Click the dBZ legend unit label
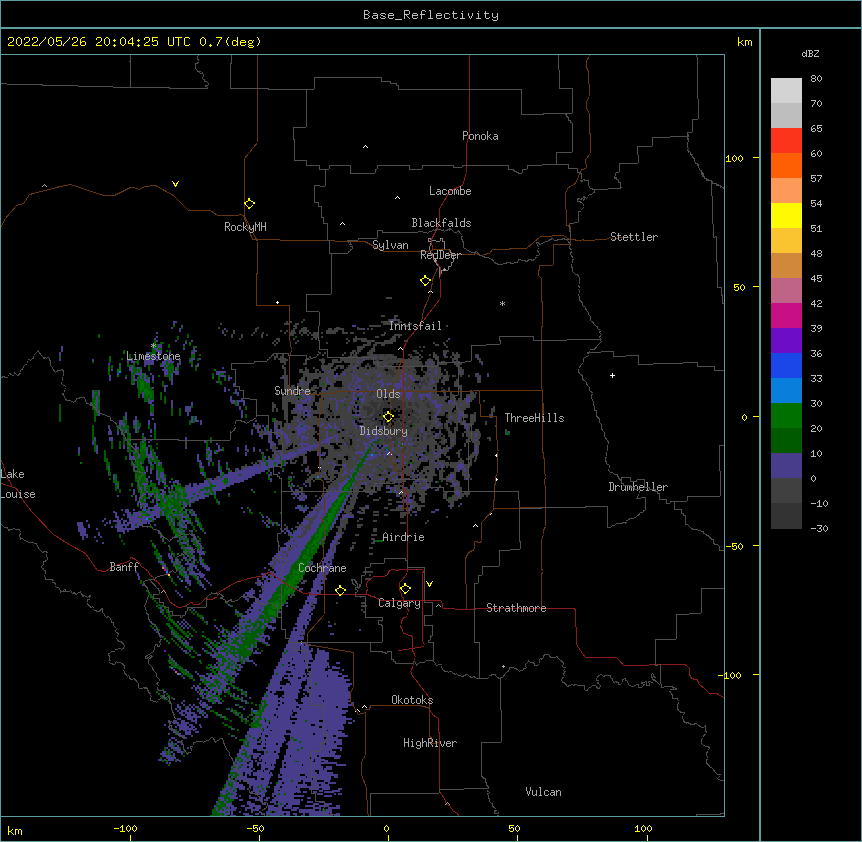Screen dimensions: 862x842 pyautogui.click(x=810, y=53)
